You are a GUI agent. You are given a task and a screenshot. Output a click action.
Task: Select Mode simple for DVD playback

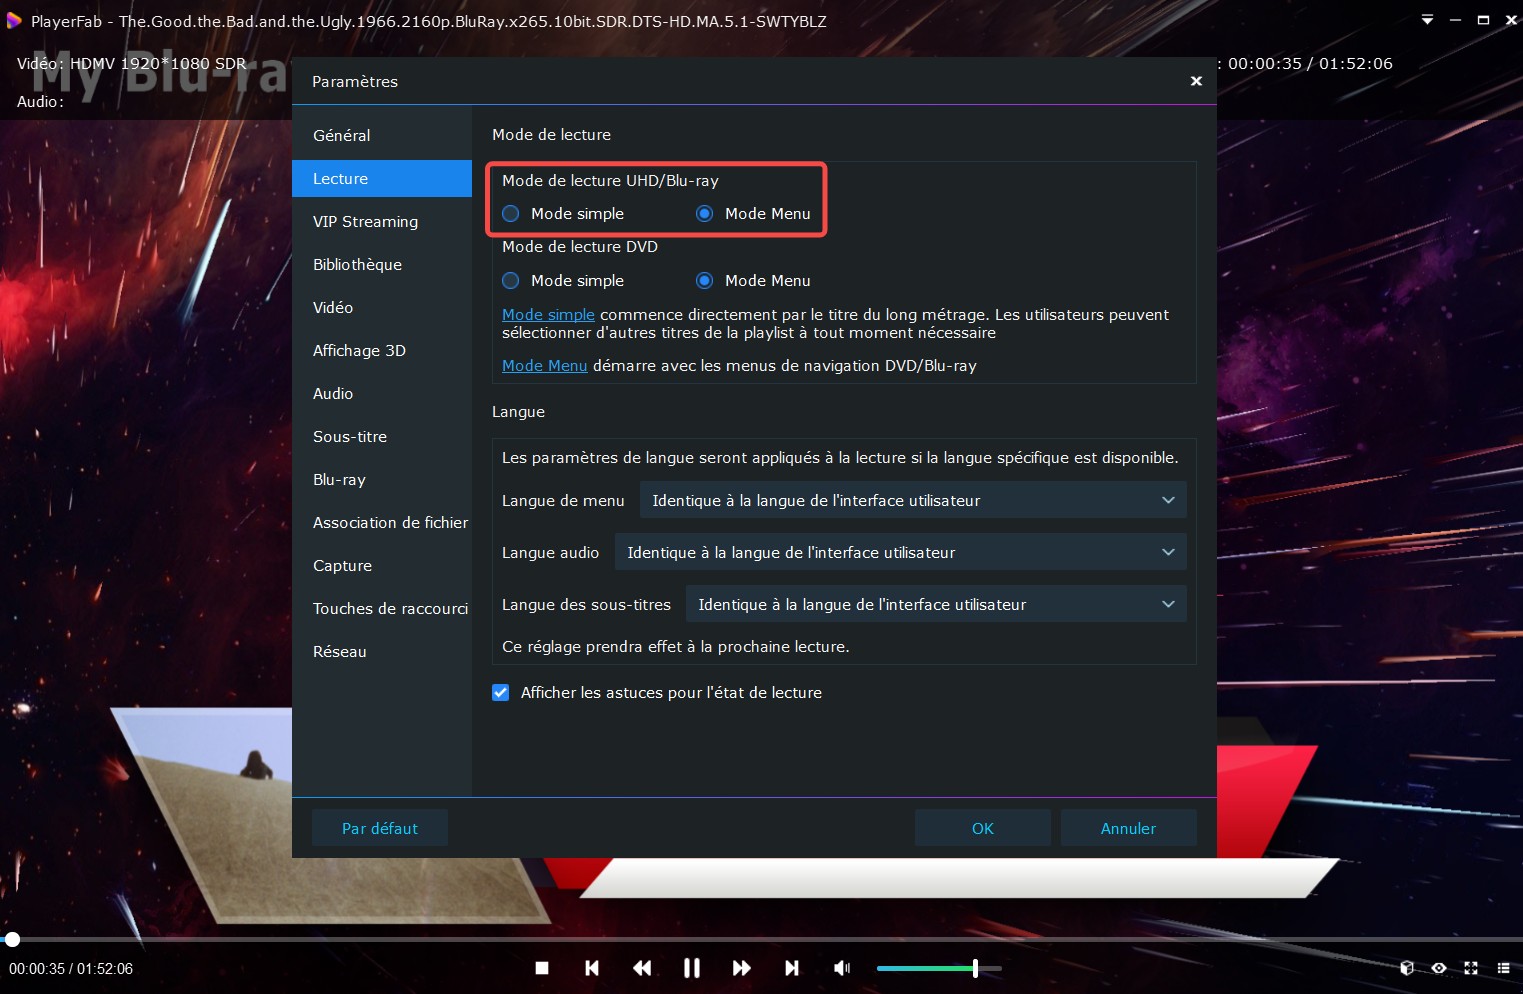pyautogui.click(x=510, y=280)
